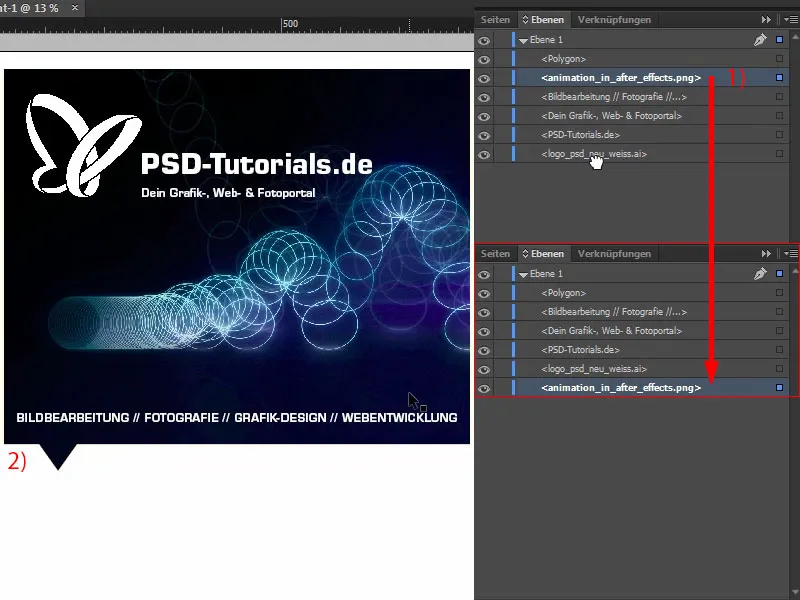Select Ebene 1 layer row in lower panel
This screenshot has height=600, width=800.
click(633, 274)
